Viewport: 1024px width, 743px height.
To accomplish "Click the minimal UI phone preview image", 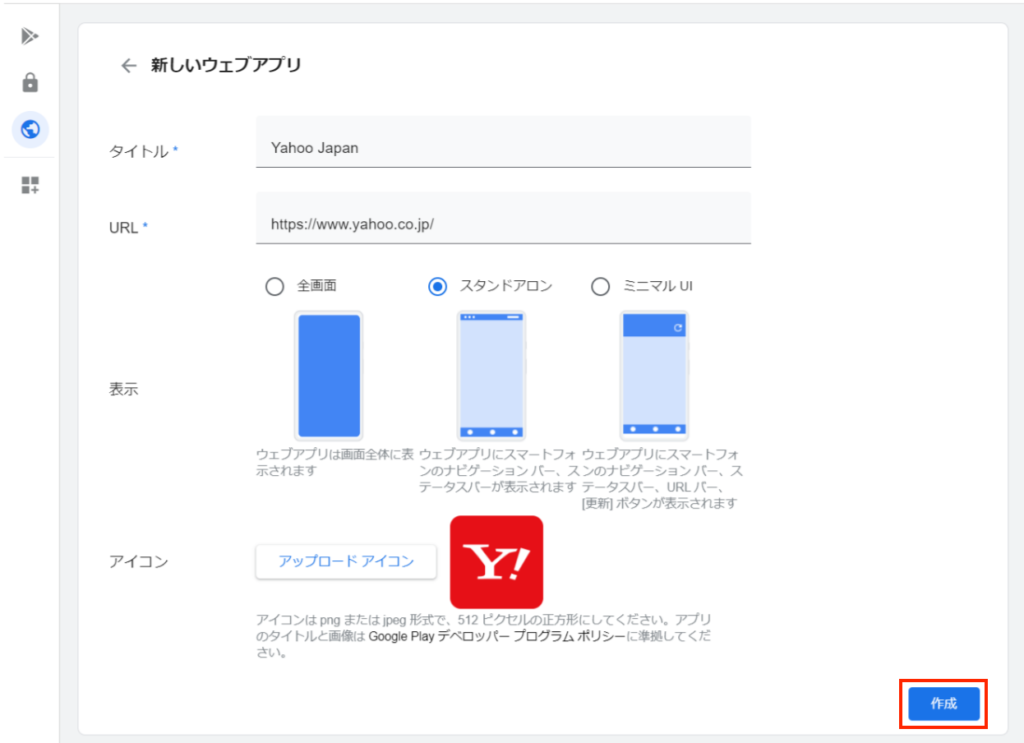I will (654, 376).
